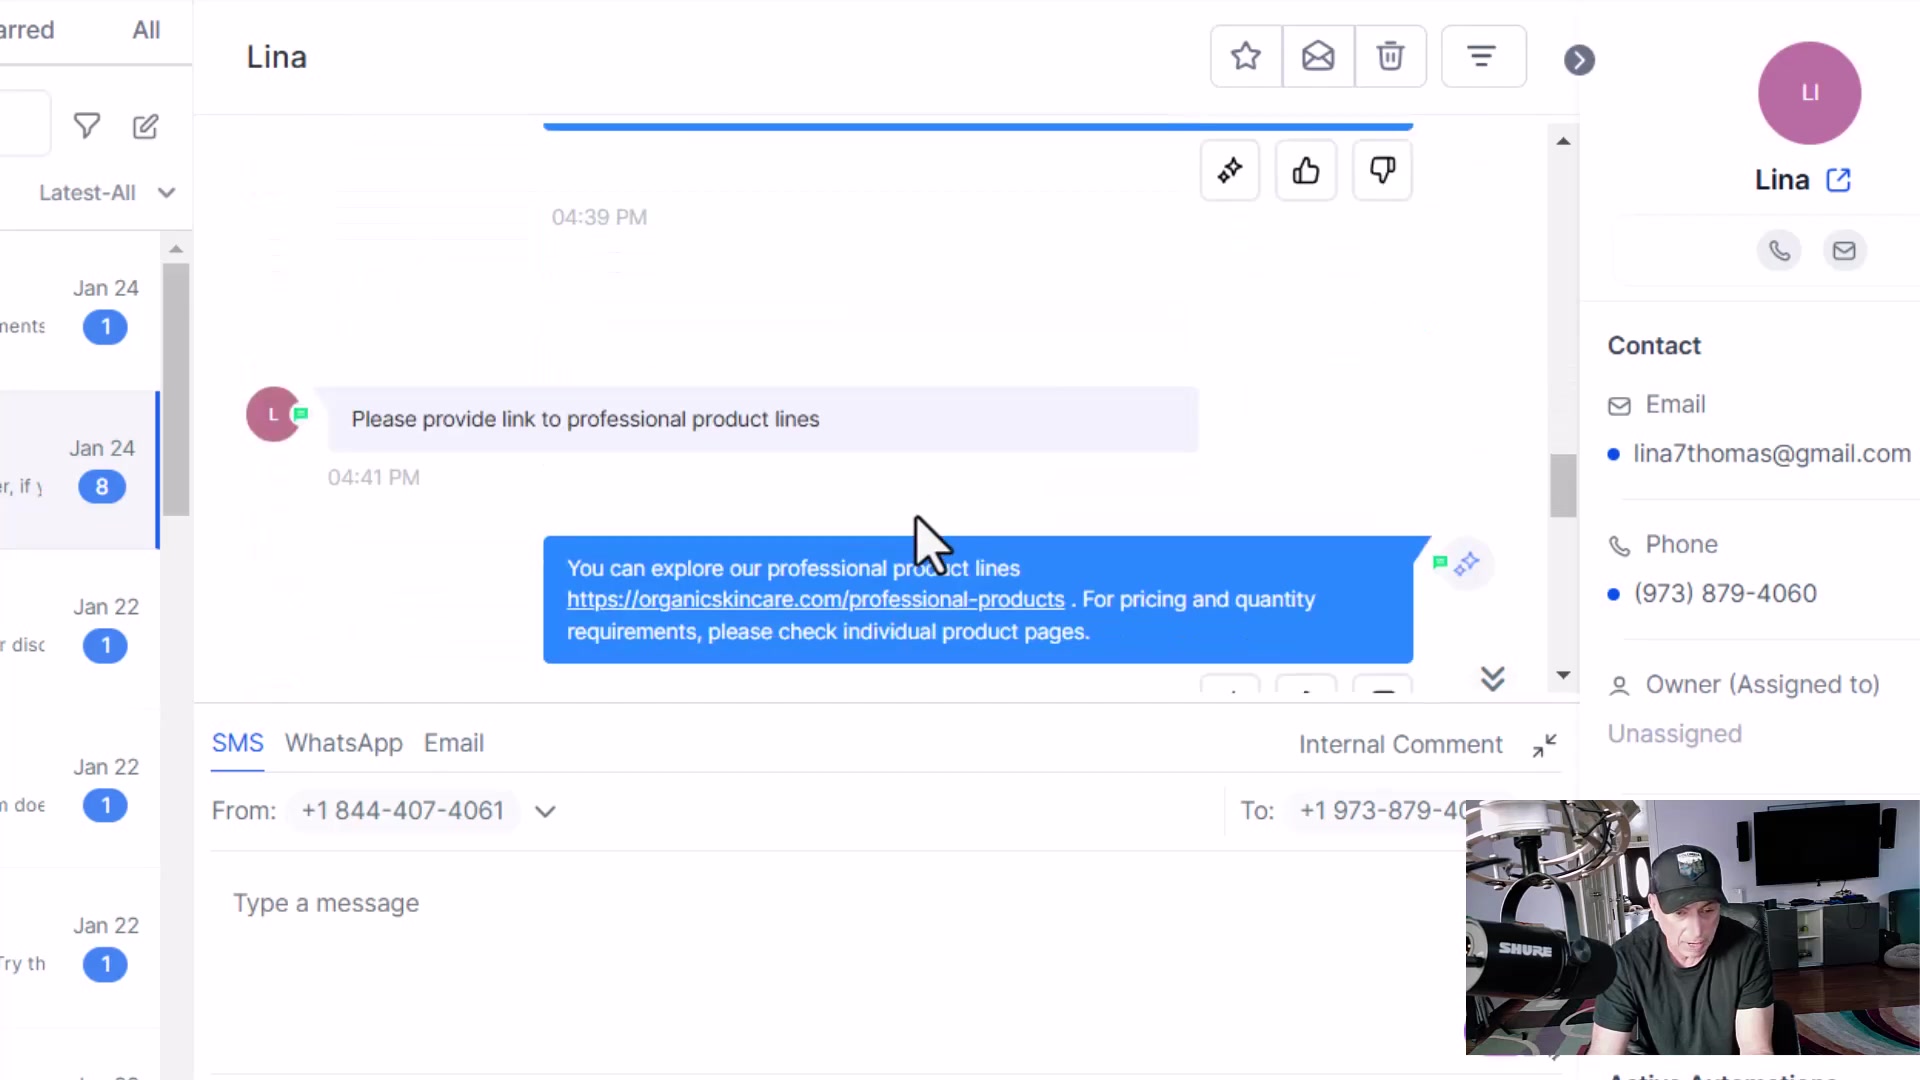Click conversation list scroll-up arrow
Image resolution: width=1920 pixels, height=1080 pixels.
tap(176, 249)
